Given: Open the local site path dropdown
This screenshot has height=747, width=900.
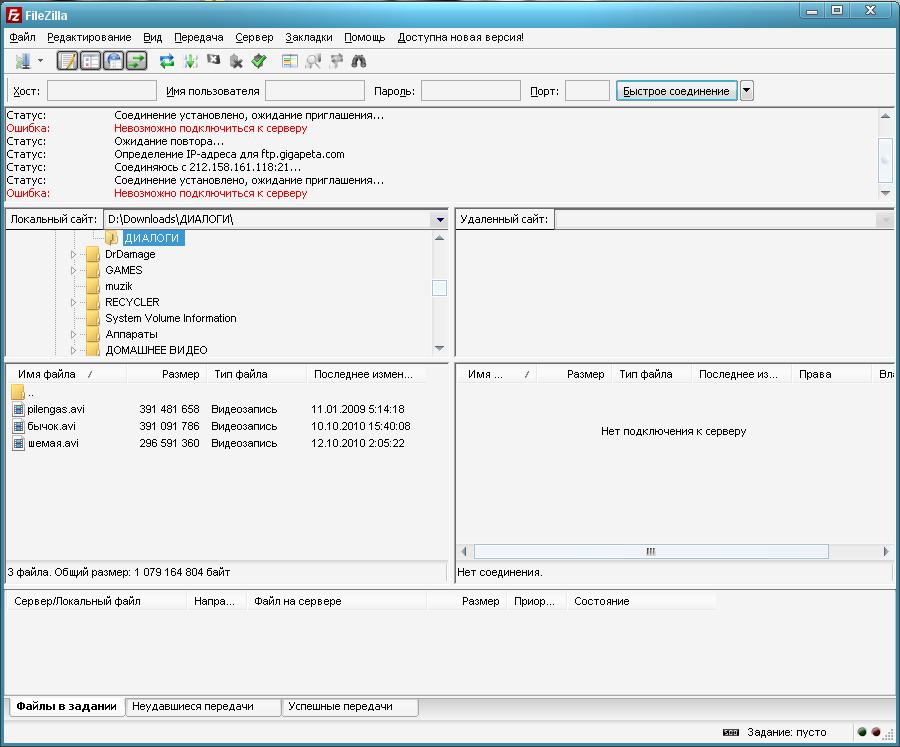Looking at the screenshot, I should [440, 219].
